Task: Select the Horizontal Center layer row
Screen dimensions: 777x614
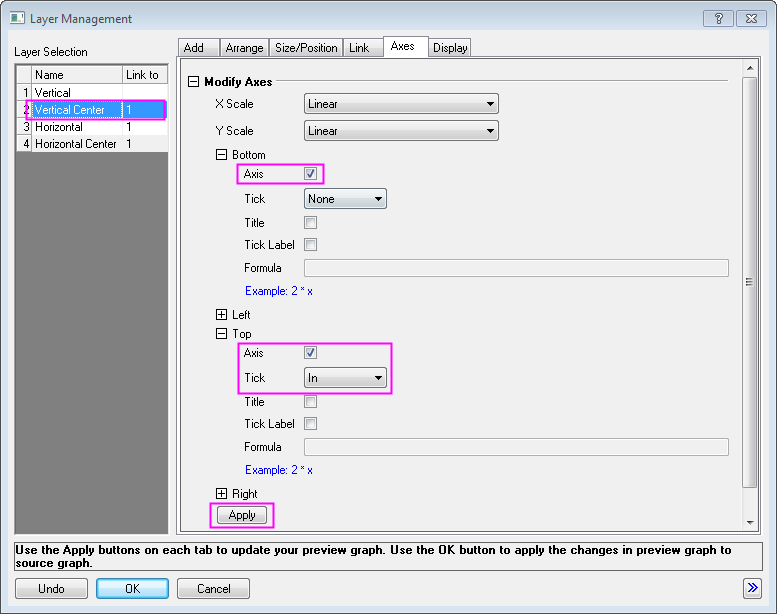Action: pyautogui.click(x=76, y=144)
